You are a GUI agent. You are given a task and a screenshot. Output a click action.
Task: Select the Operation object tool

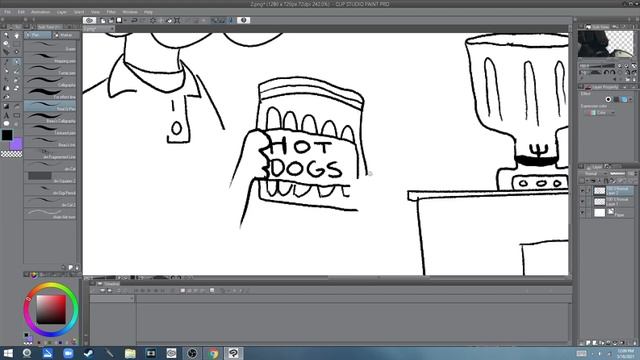point(6,44)
